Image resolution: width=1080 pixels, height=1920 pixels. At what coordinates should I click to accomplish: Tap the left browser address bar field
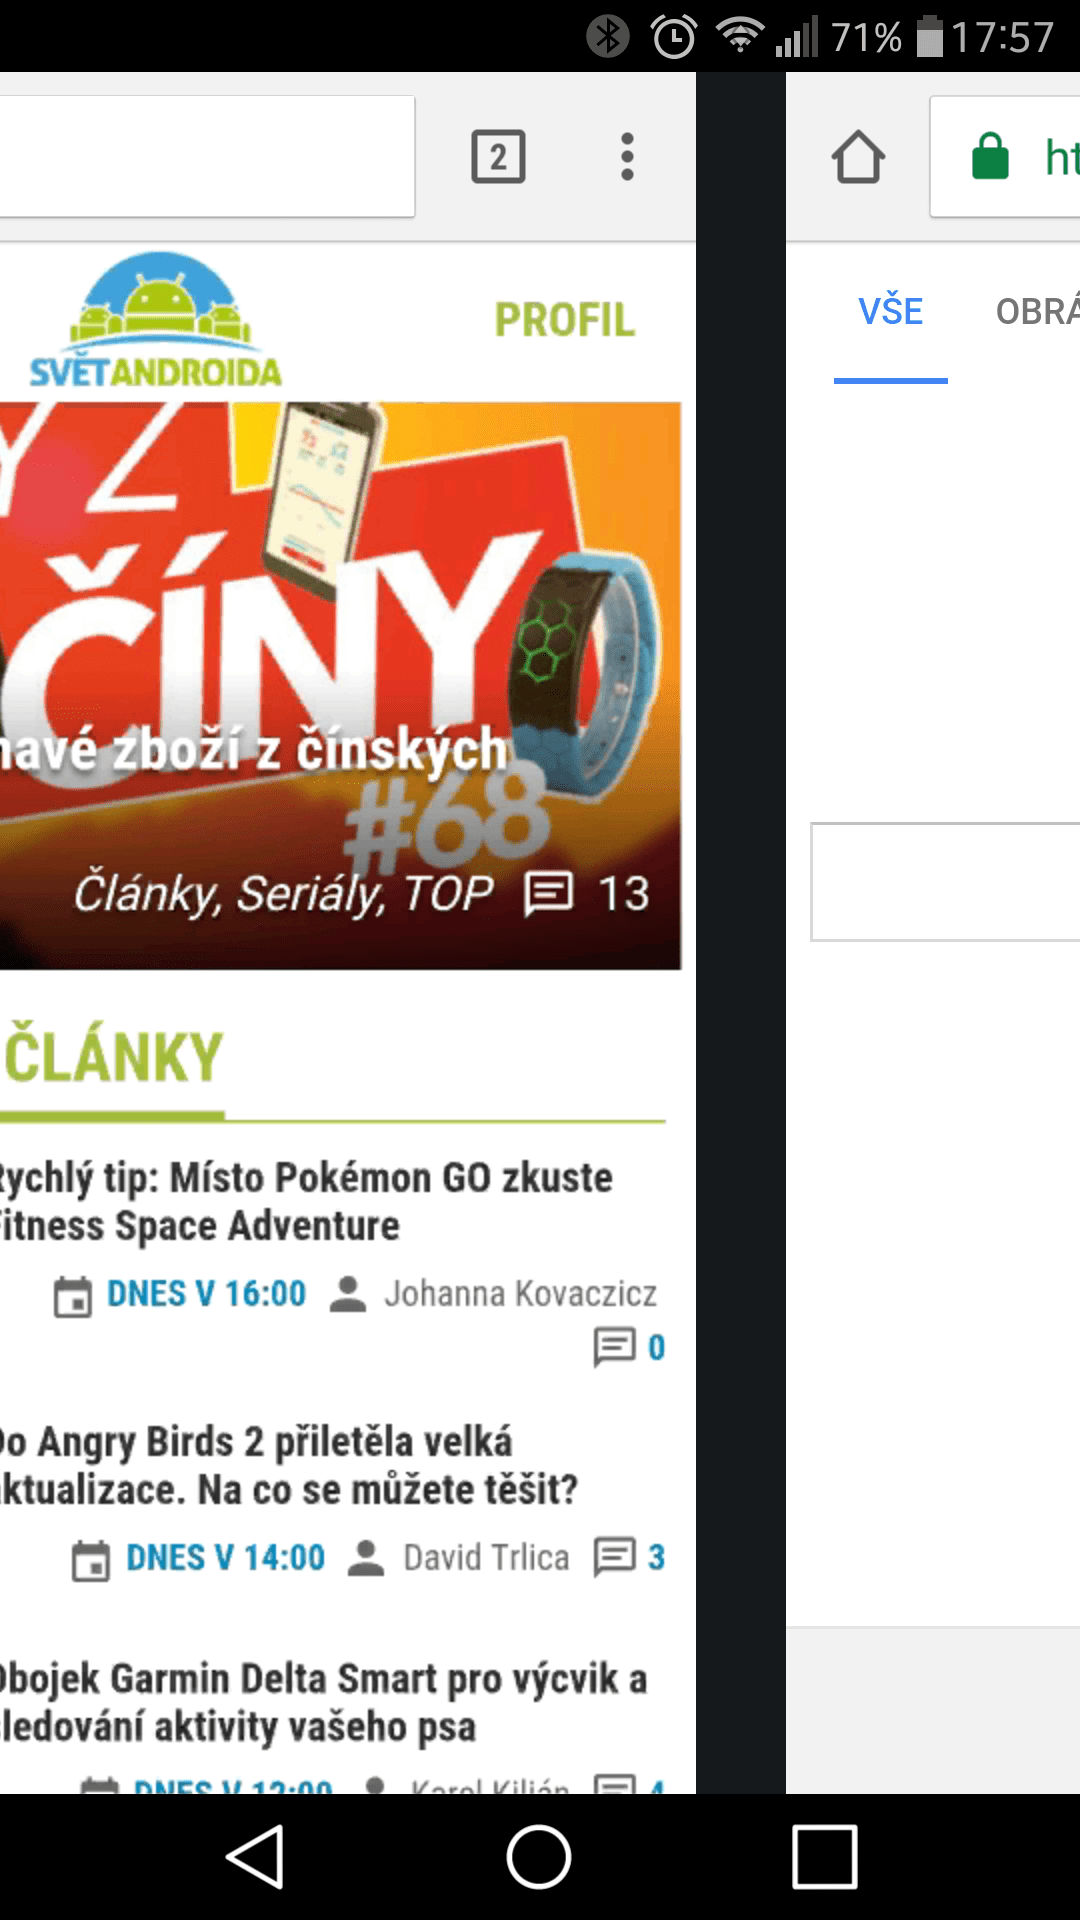(x=207, y=156)
